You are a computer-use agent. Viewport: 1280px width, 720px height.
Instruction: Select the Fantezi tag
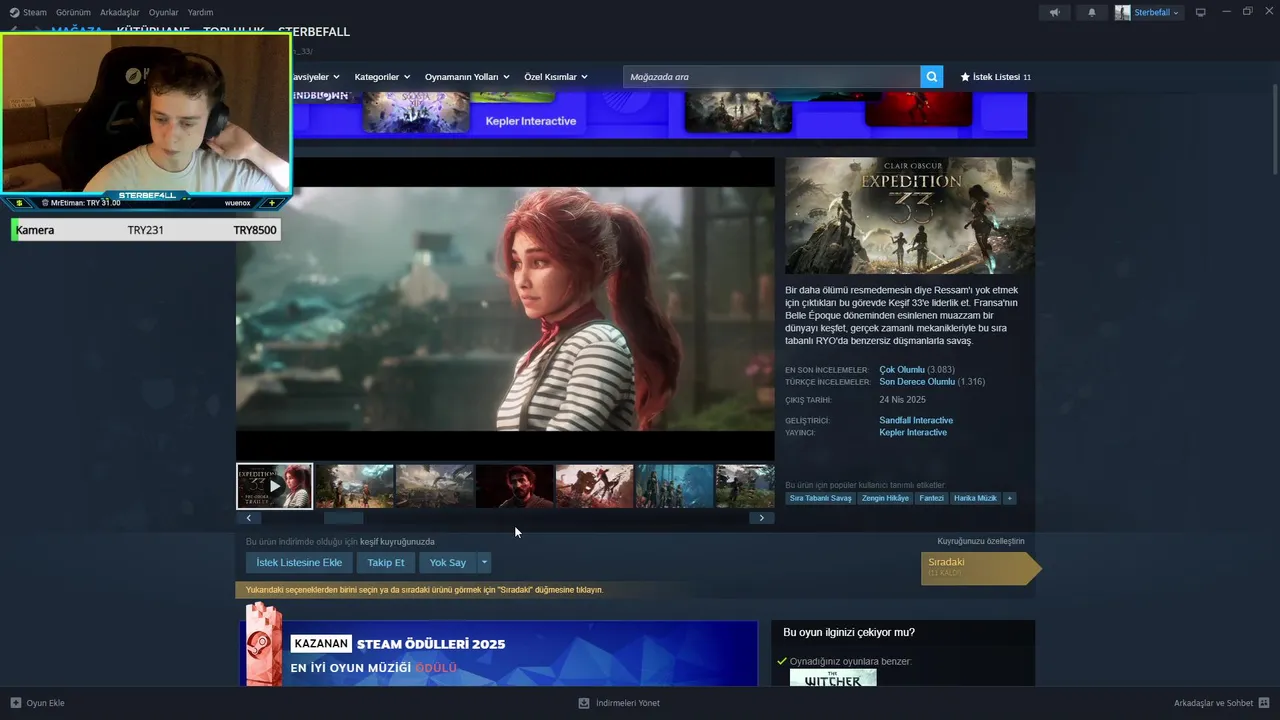[931, 498]
